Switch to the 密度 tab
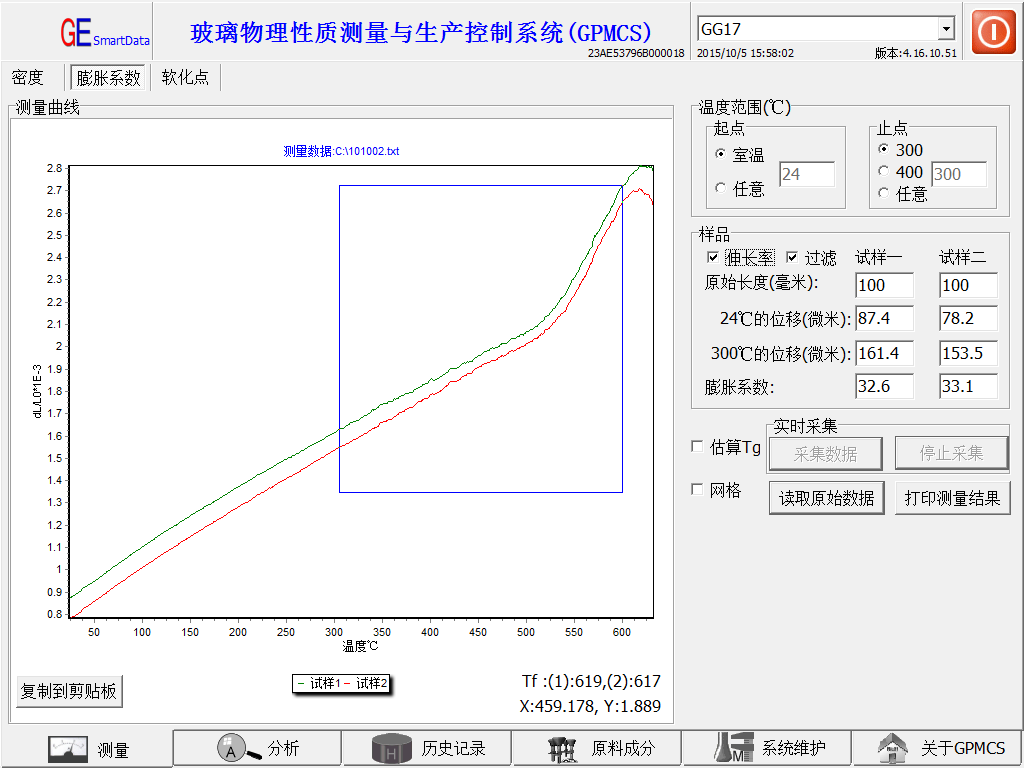1024x768 pixels. point(27,77)
